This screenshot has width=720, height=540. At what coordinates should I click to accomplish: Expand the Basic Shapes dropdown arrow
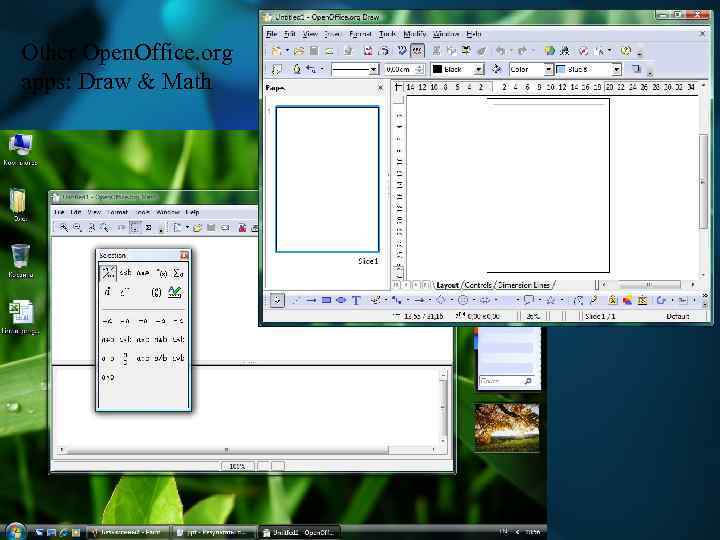pos(452,300)
